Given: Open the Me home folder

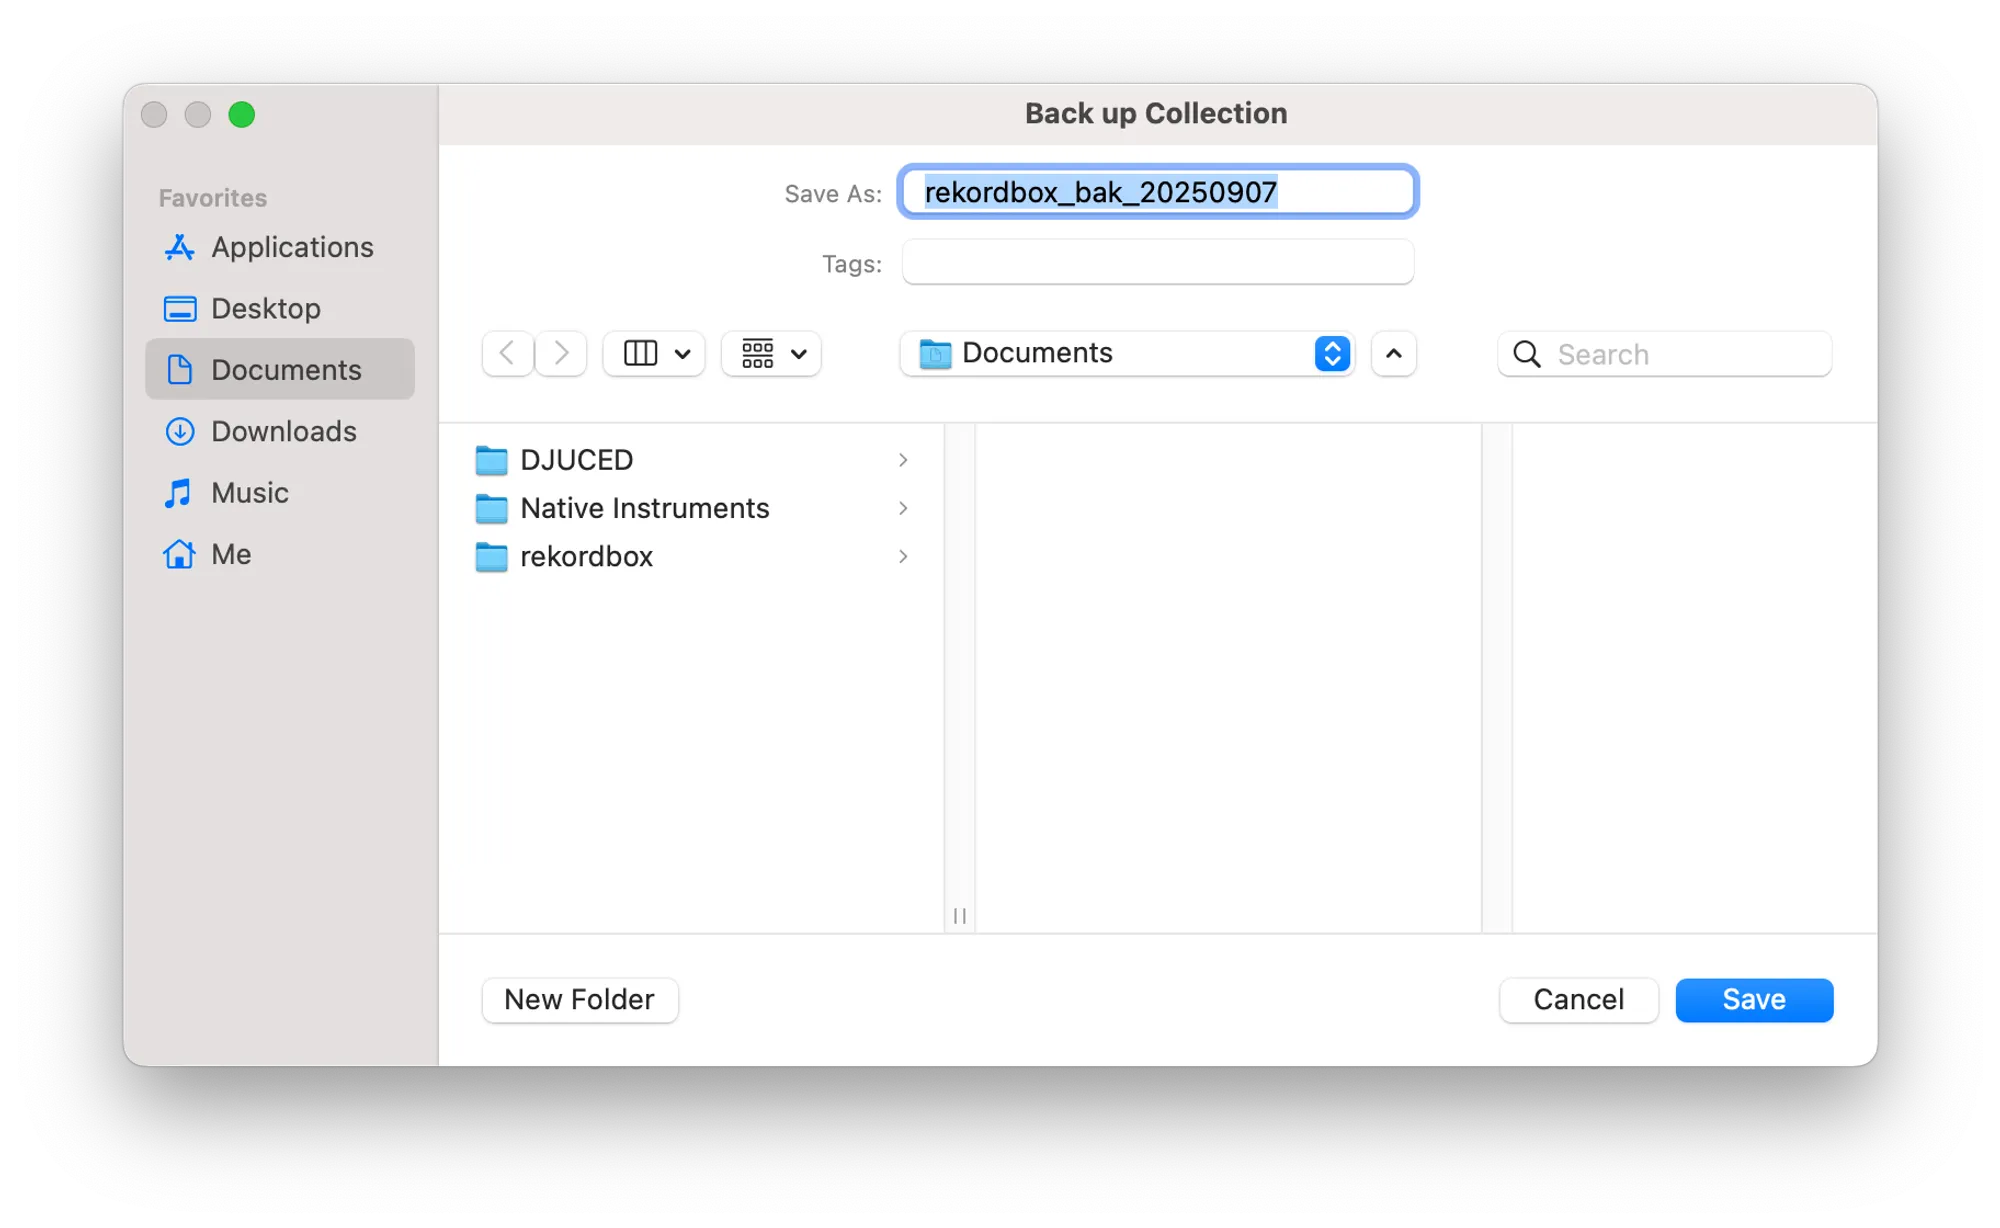Looking at the screenshot, I should point(230,554).
